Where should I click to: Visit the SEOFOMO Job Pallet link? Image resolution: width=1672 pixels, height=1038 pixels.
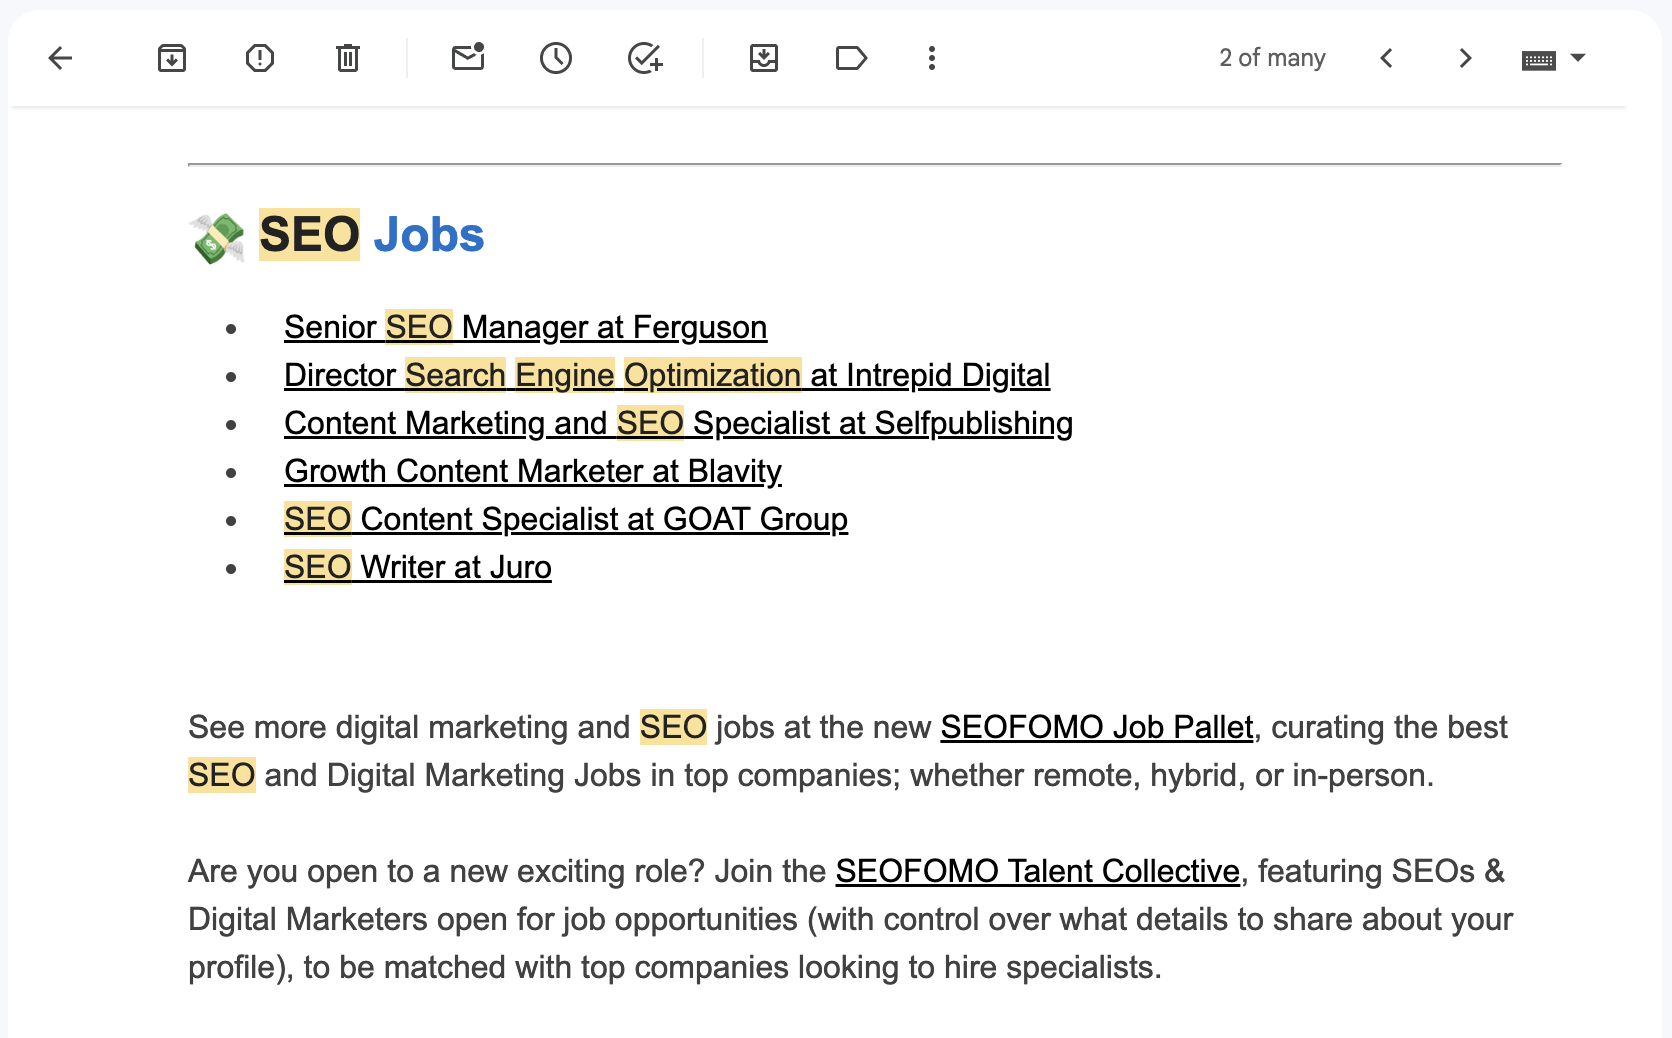point(1097,727)
